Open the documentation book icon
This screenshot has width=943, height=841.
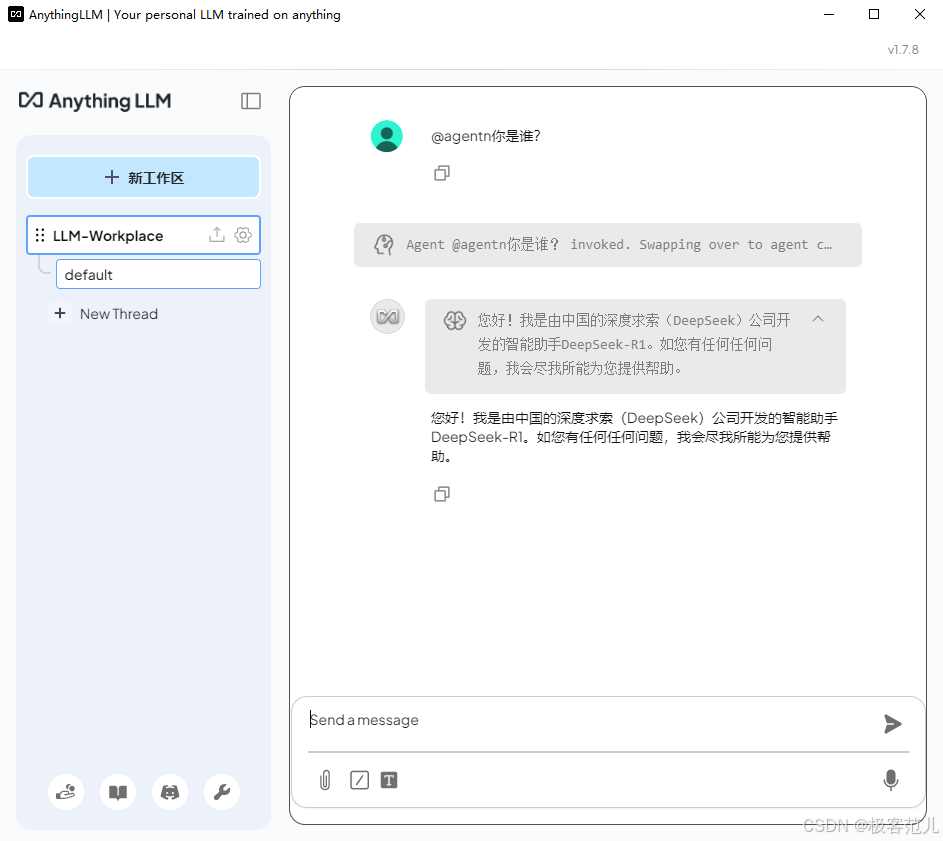pos(118,792)
